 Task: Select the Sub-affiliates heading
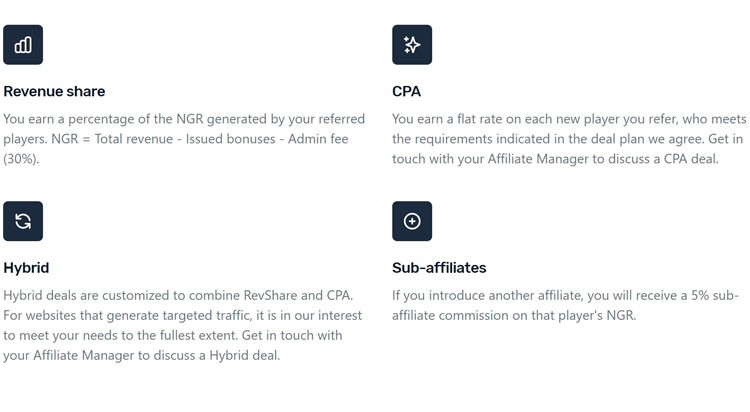(439, 267)
